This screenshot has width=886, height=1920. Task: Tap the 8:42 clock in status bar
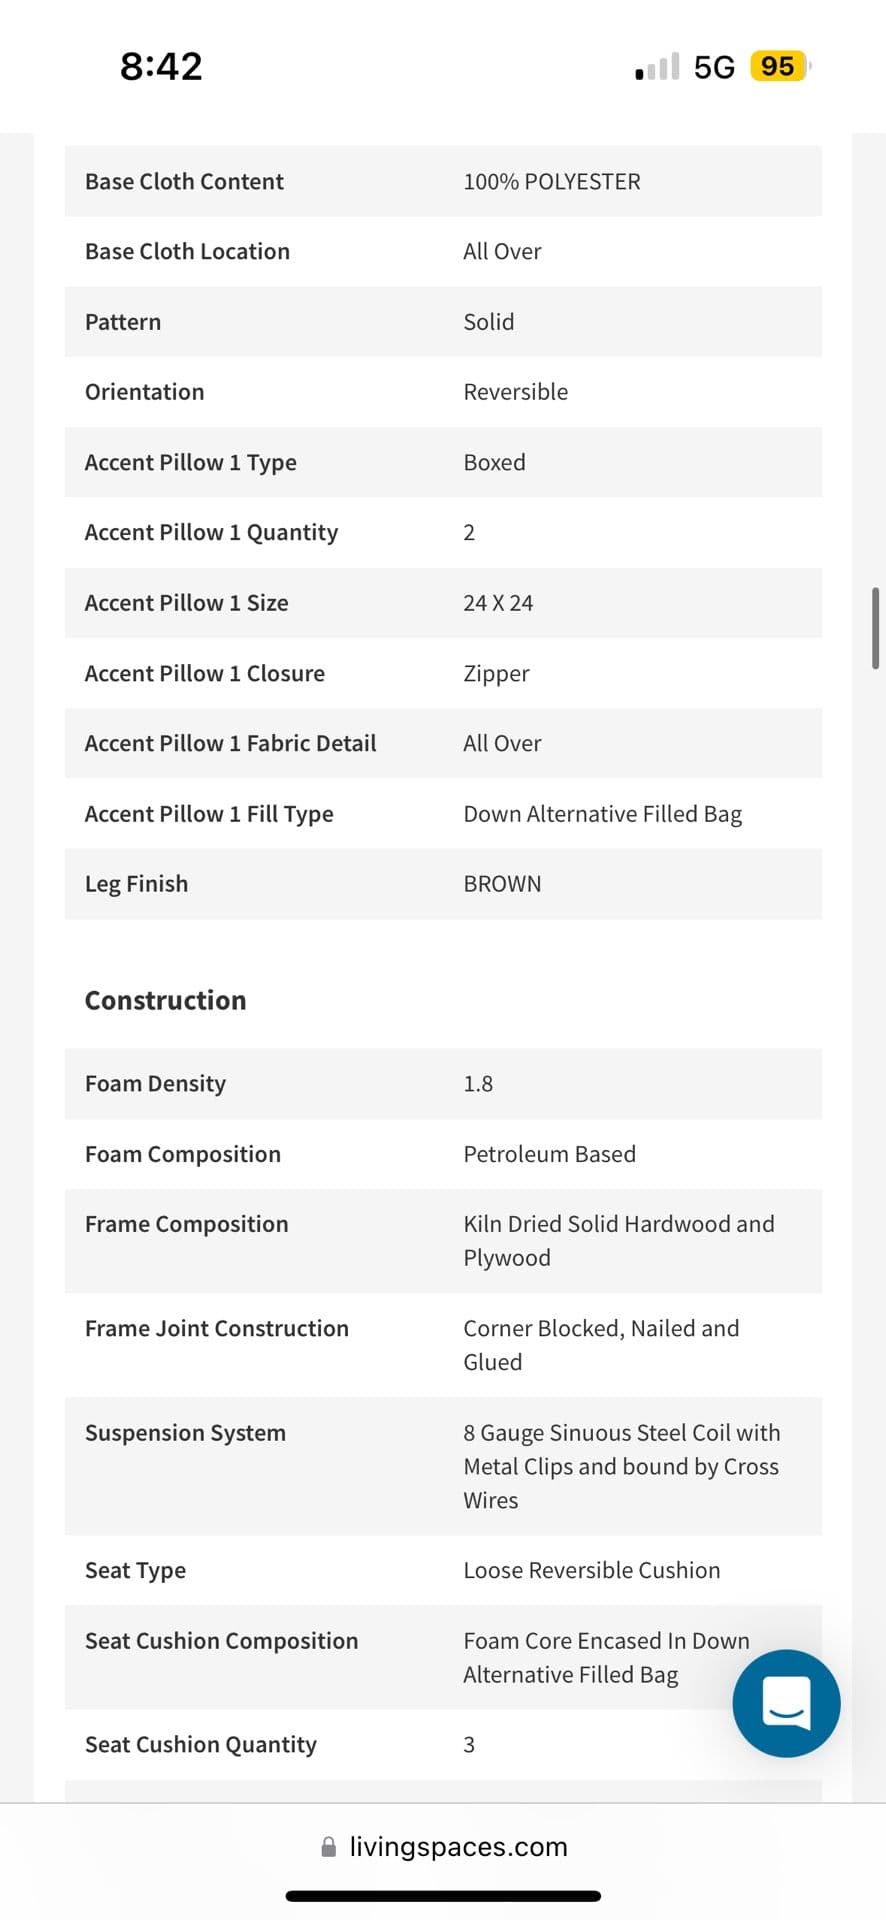[x=161, y=67]
